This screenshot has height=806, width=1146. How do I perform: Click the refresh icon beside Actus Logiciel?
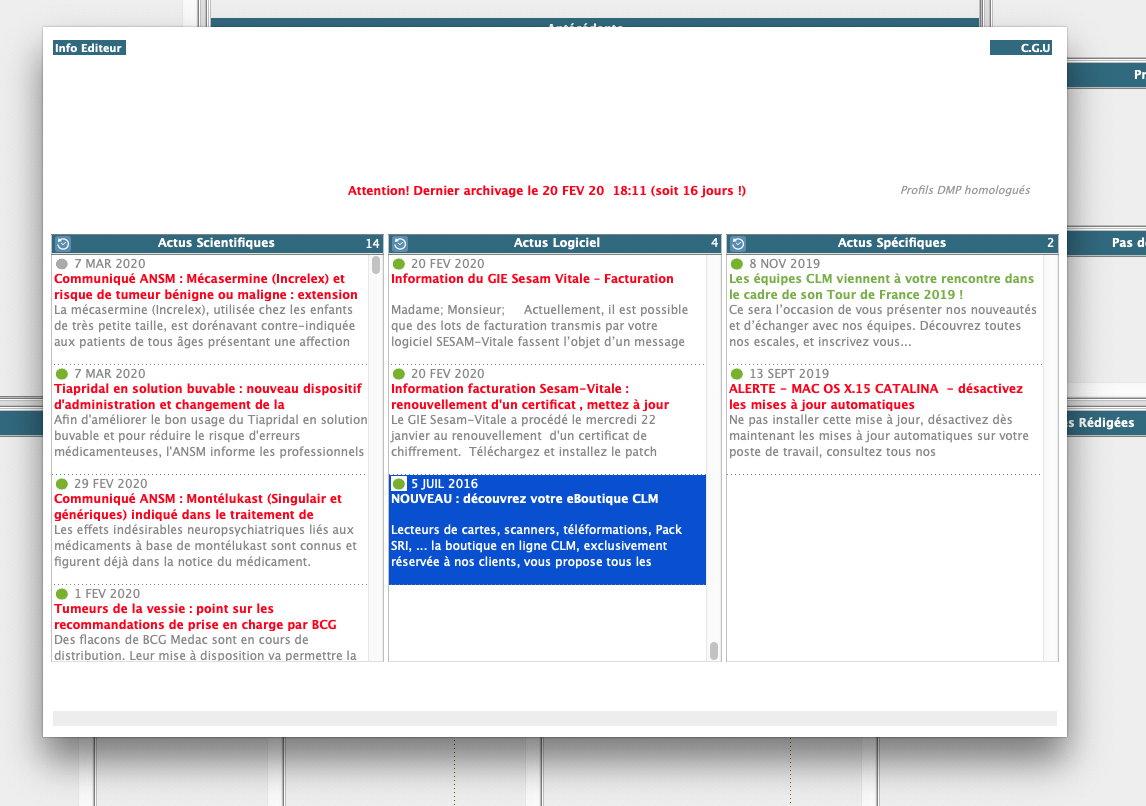[x=400, y=243]
